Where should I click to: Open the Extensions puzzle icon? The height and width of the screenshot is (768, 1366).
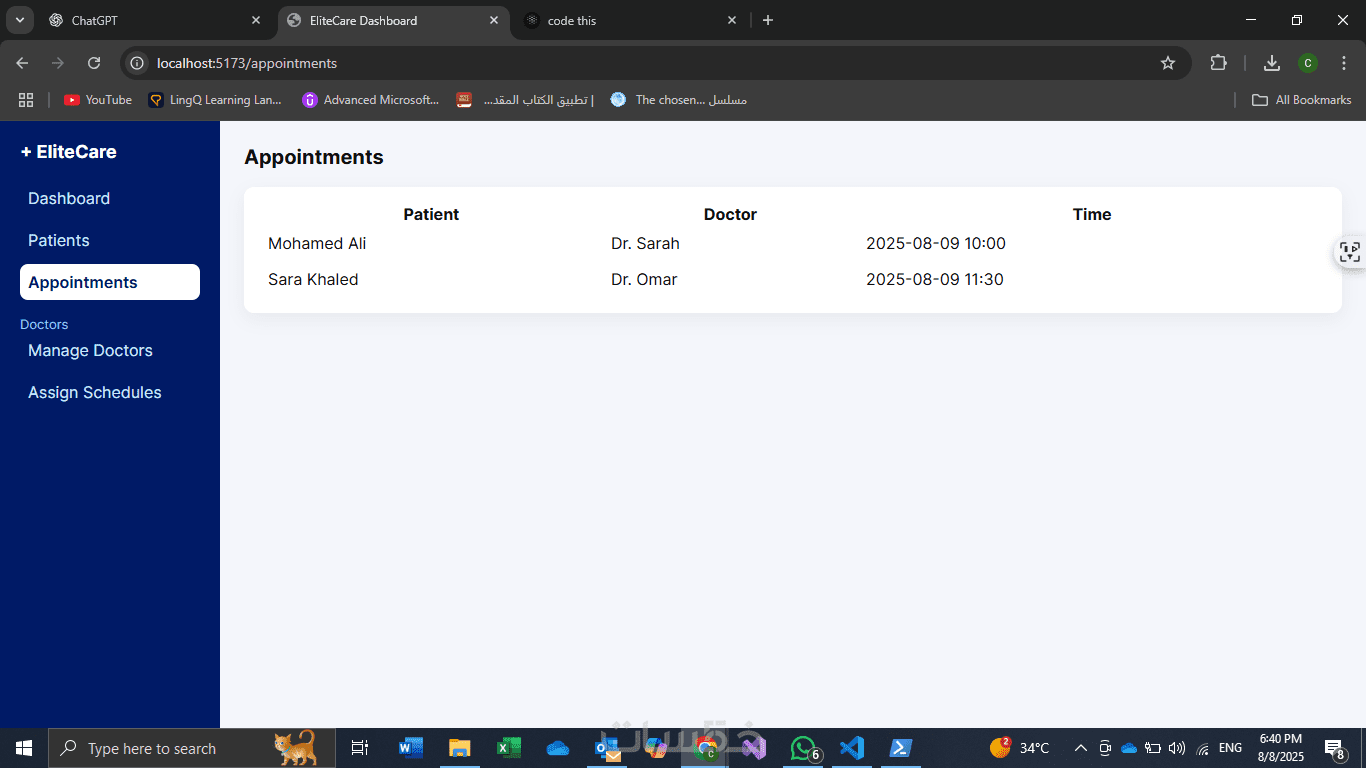tap(1218, 63)
